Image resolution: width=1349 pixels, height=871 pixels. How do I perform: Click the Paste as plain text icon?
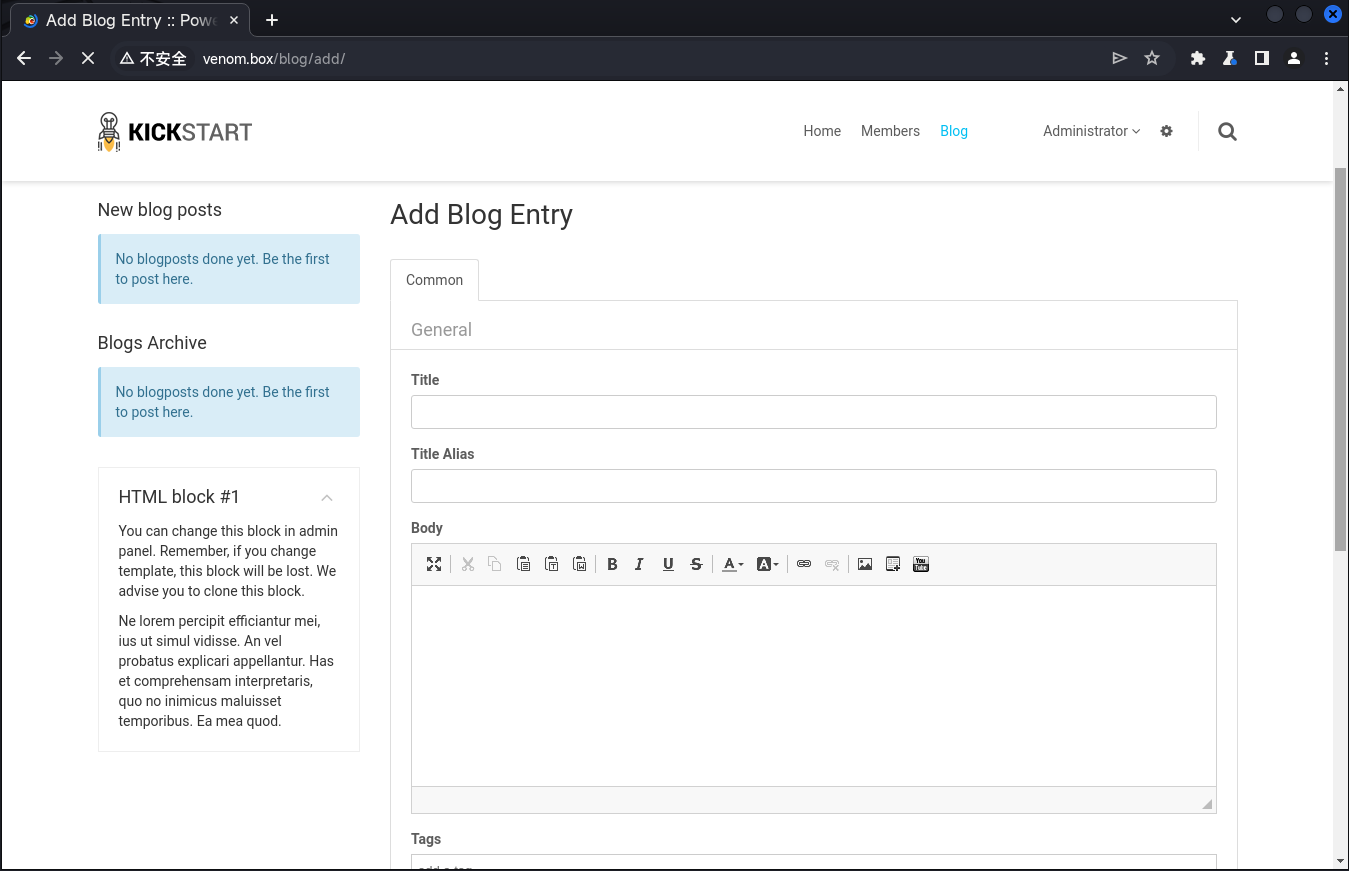click(x=551, y=564)
